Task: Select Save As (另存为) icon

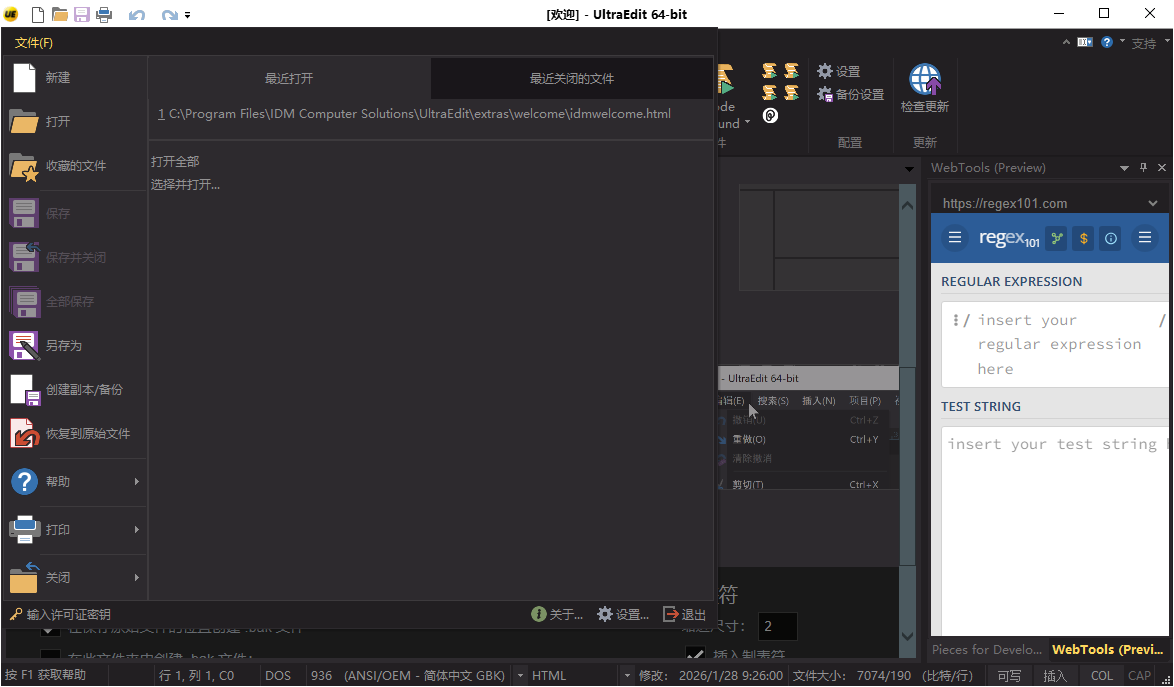Action: pos(24,346)
